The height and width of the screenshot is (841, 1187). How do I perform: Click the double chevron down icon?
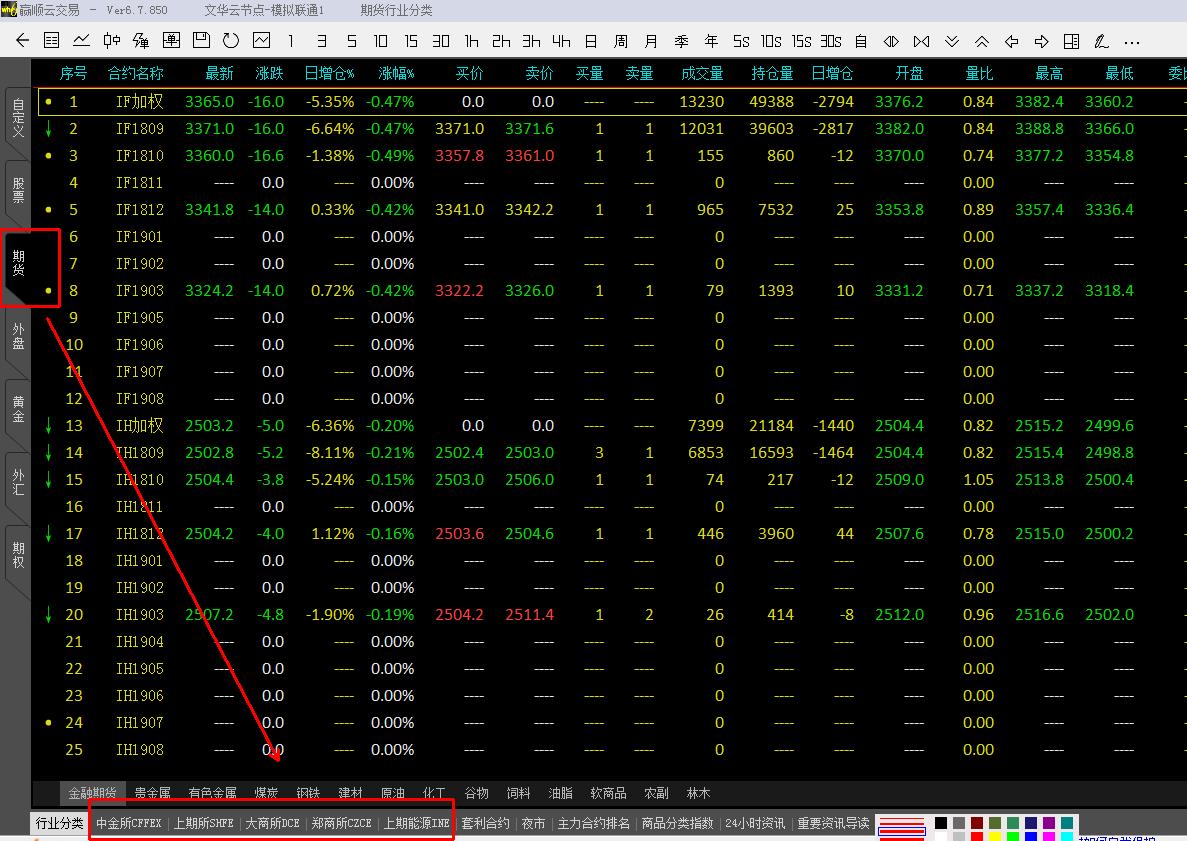coord(951,41)
